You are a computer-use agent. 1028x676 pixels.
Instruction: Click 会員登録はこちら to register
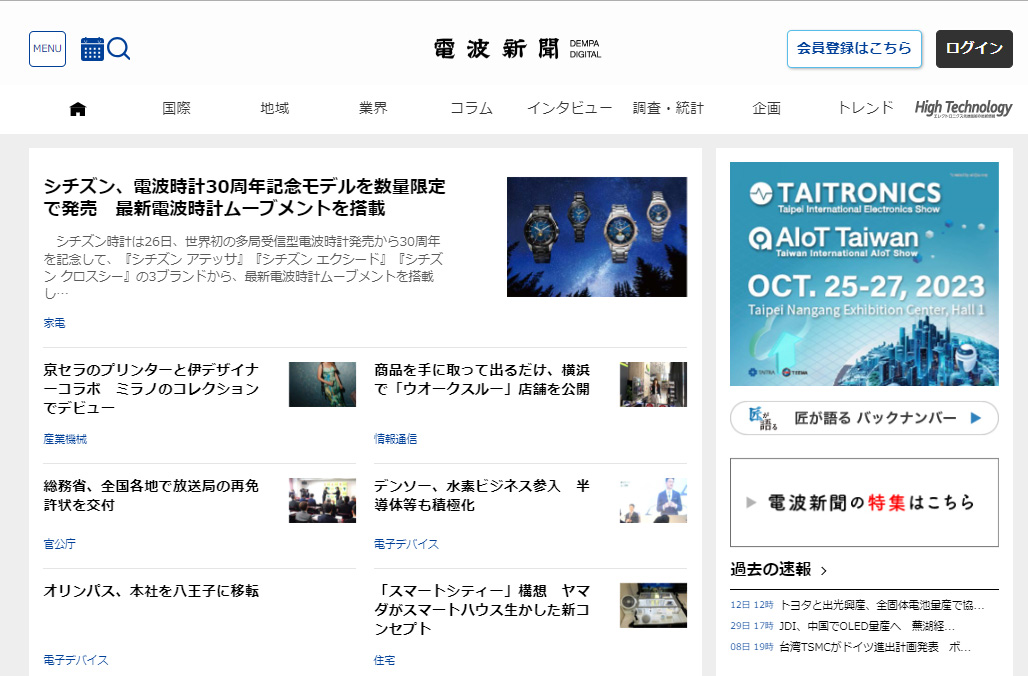tap(854, 48)
